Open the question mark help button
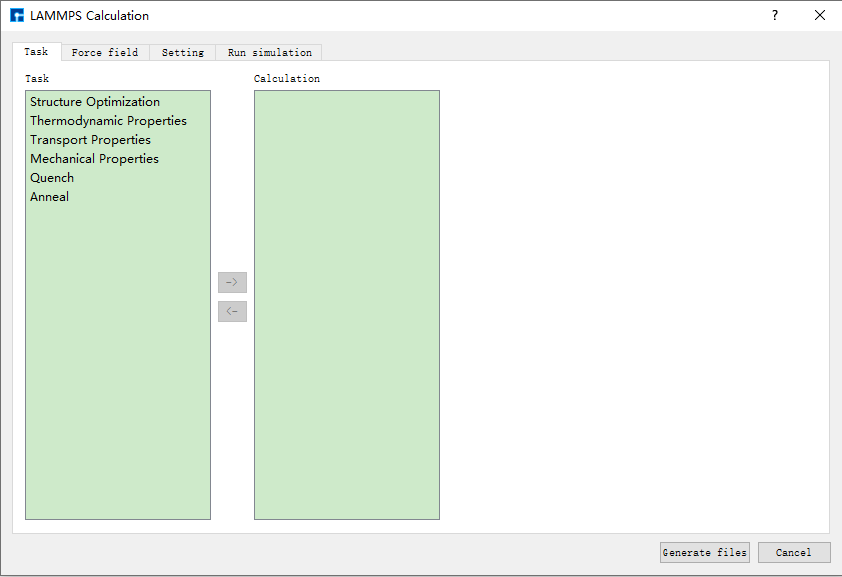The image size is (842, 577). [774, 16]
